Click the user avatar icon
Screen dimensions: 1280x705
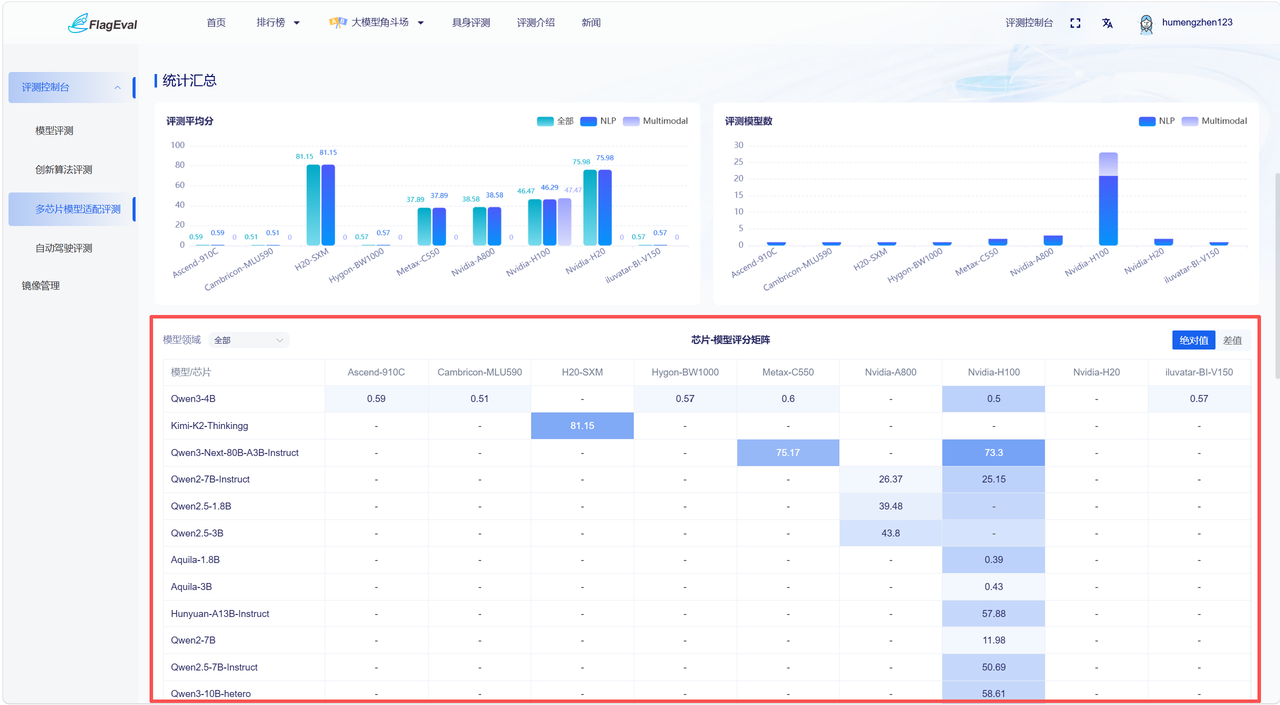(x=1146, y=24)
